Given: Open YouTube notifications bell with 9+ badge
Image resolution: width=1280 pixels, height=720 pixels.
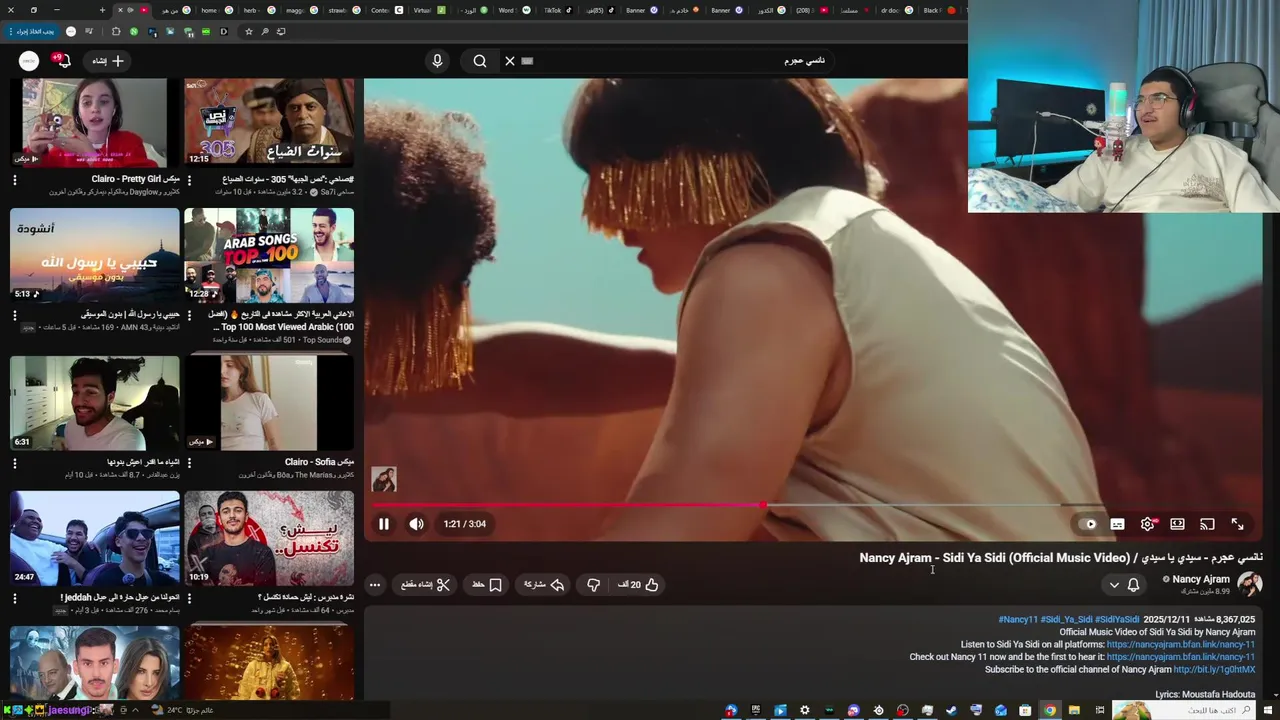Looking at the screenshot, I should click(x=61, y=61).
